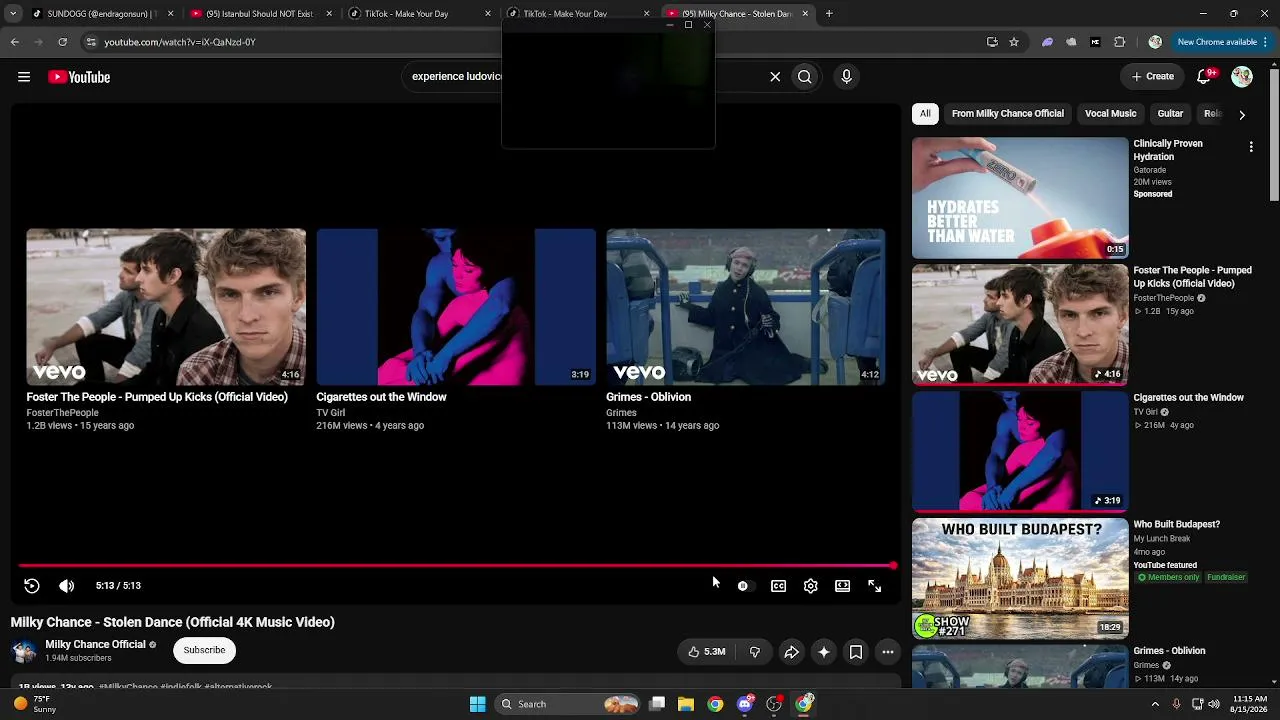Open the Who Built Budapest thumbnail
This screenshot has width=1280, height=720.
[1020, 578]
